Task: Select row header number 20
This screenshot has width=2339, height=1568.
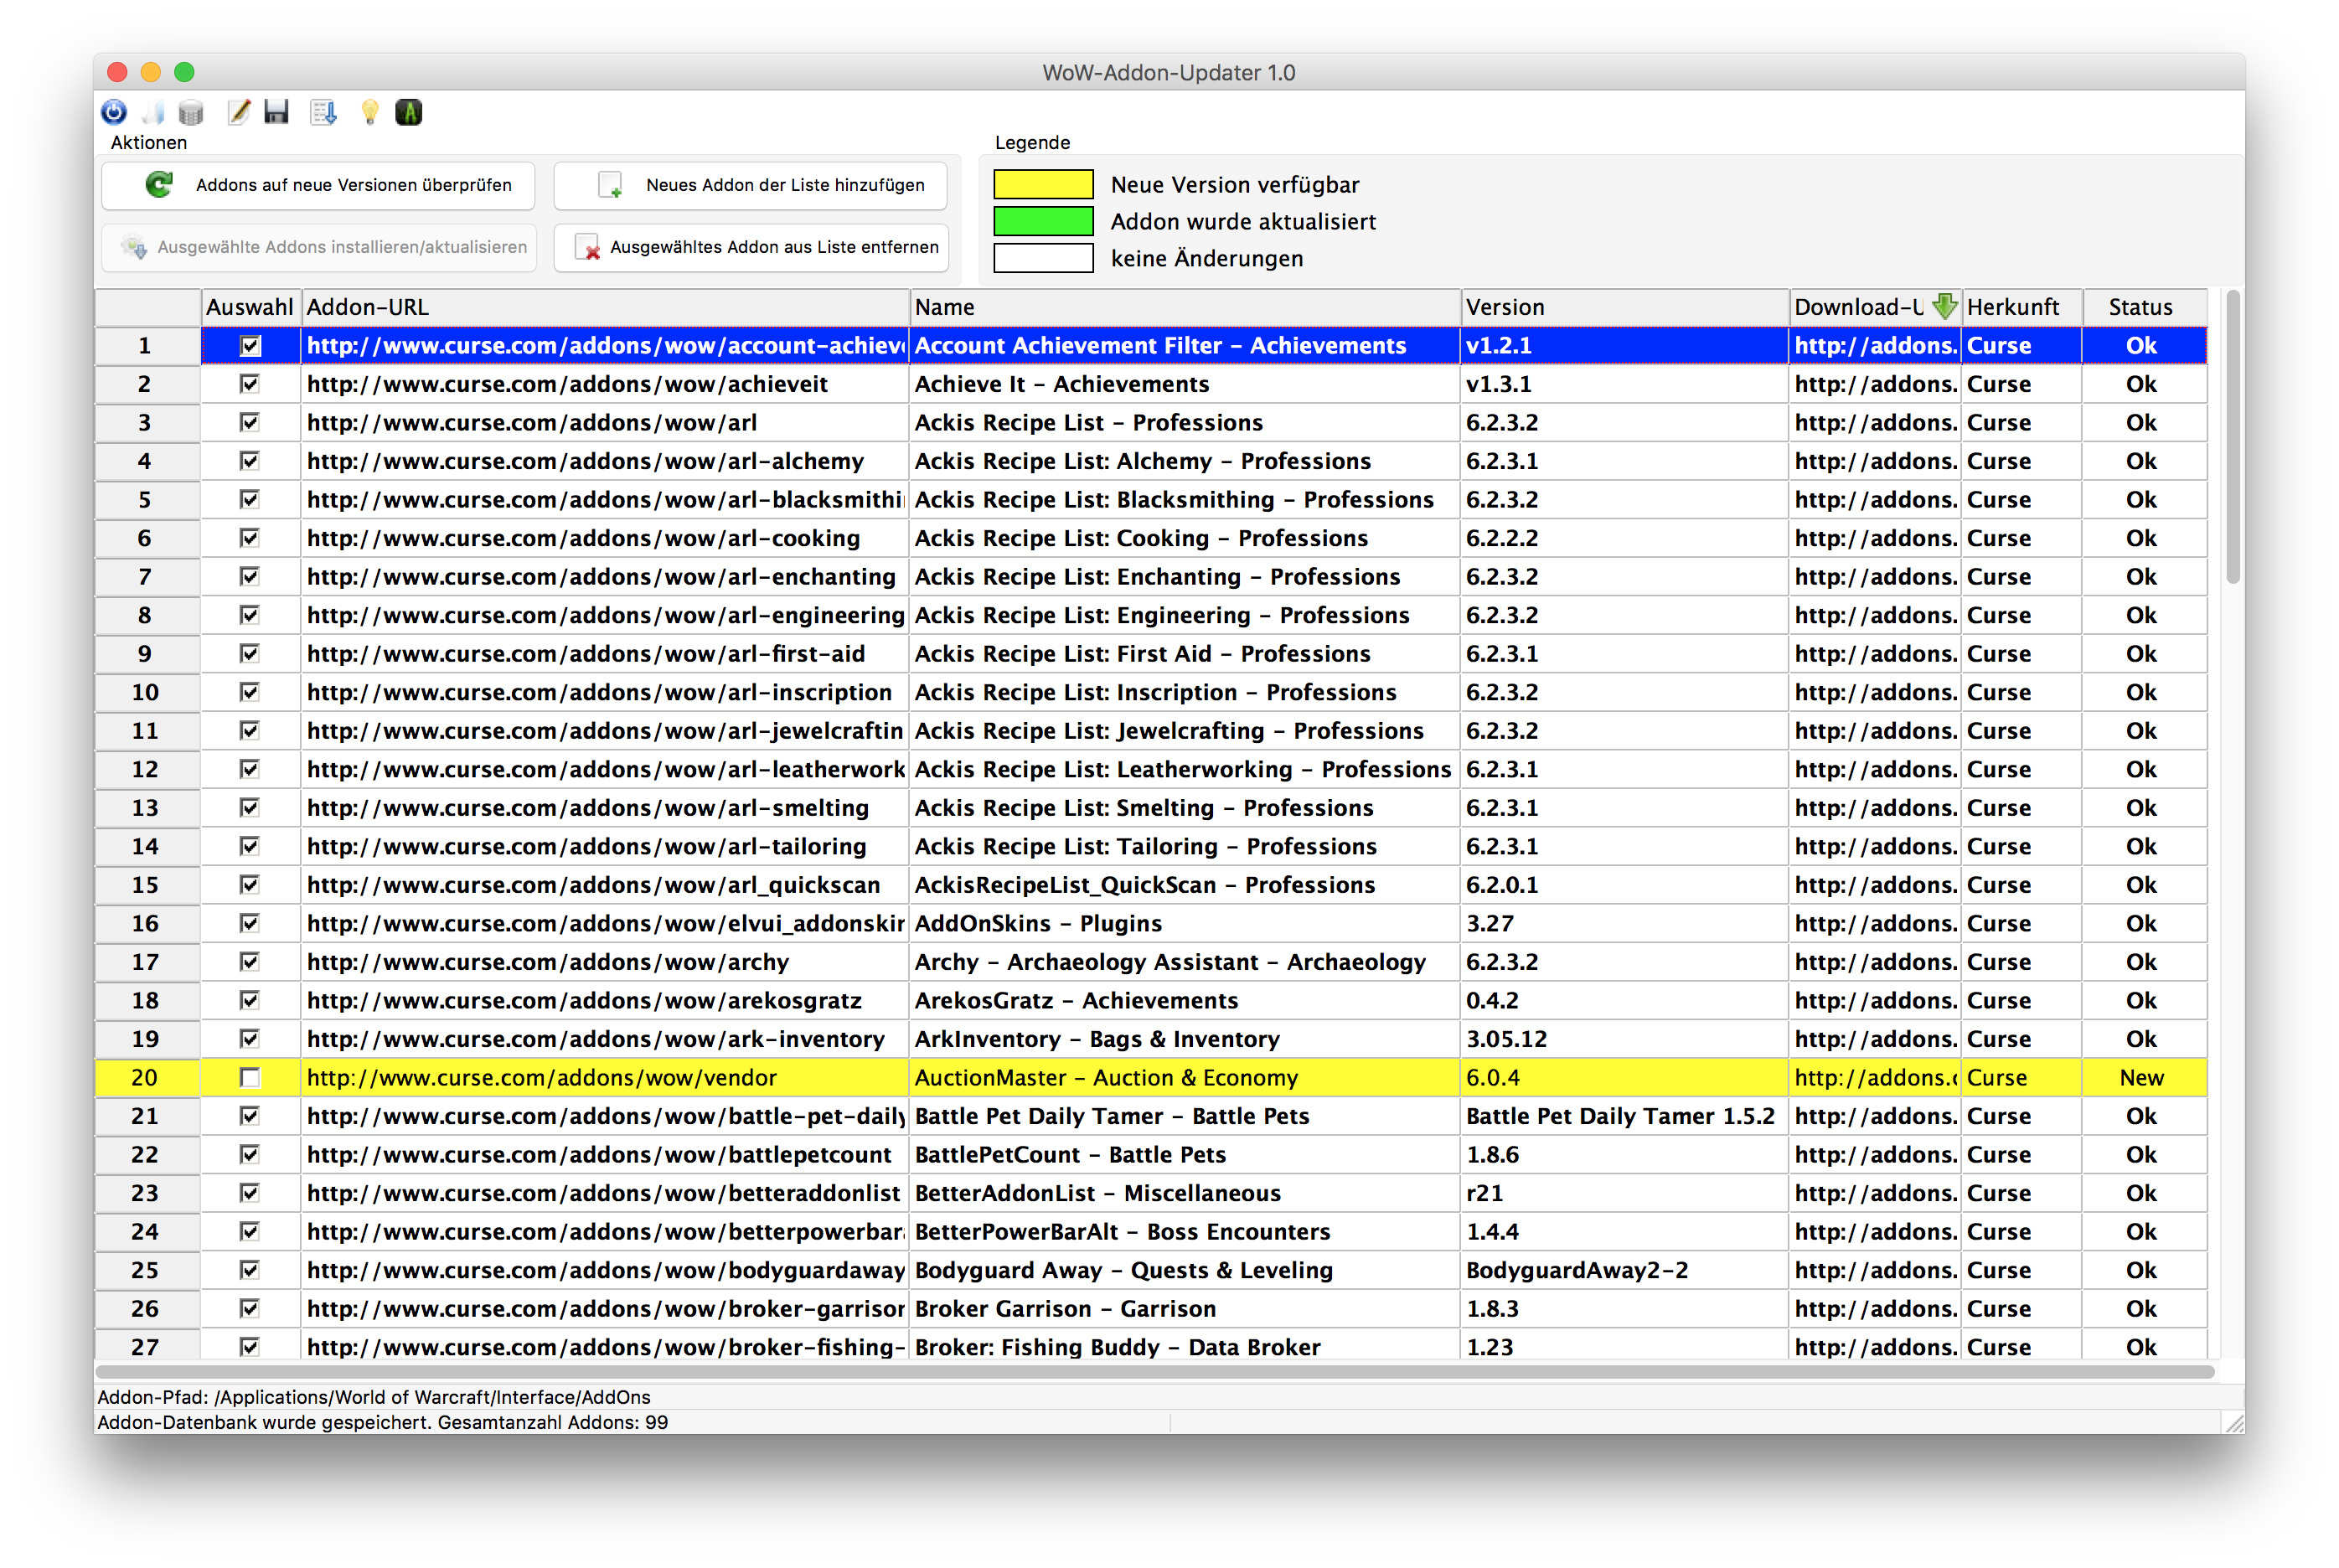Action: click(x=147, y=1077)
